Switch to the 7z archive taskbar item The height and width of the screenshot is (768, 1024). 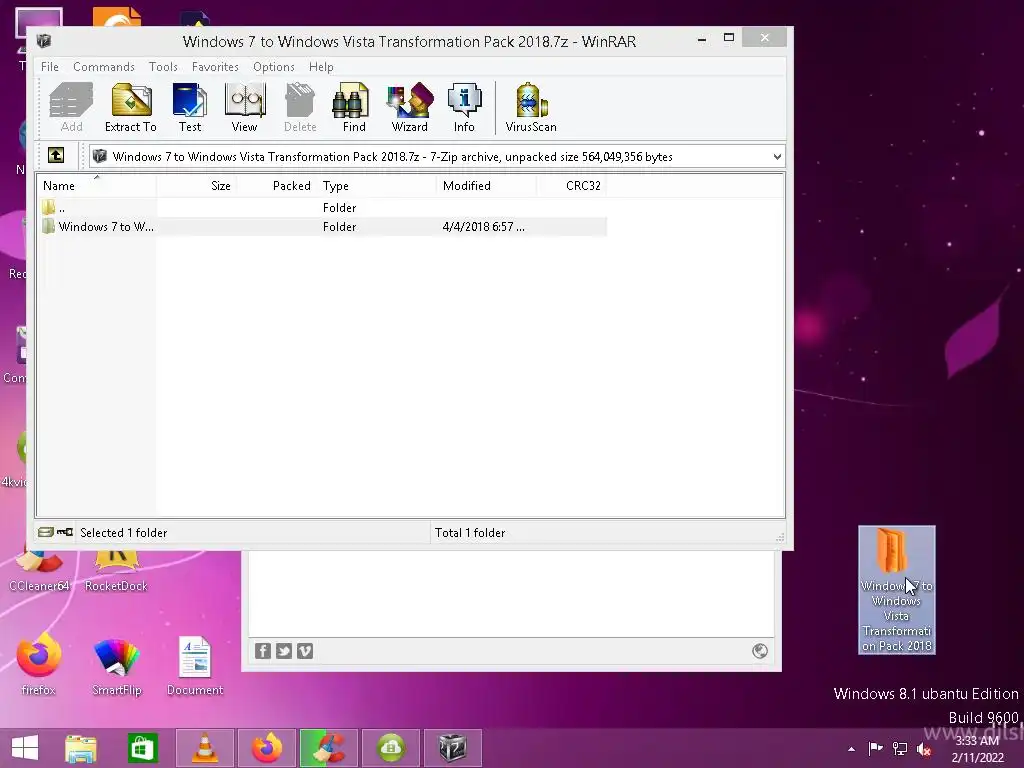point(453,748)
